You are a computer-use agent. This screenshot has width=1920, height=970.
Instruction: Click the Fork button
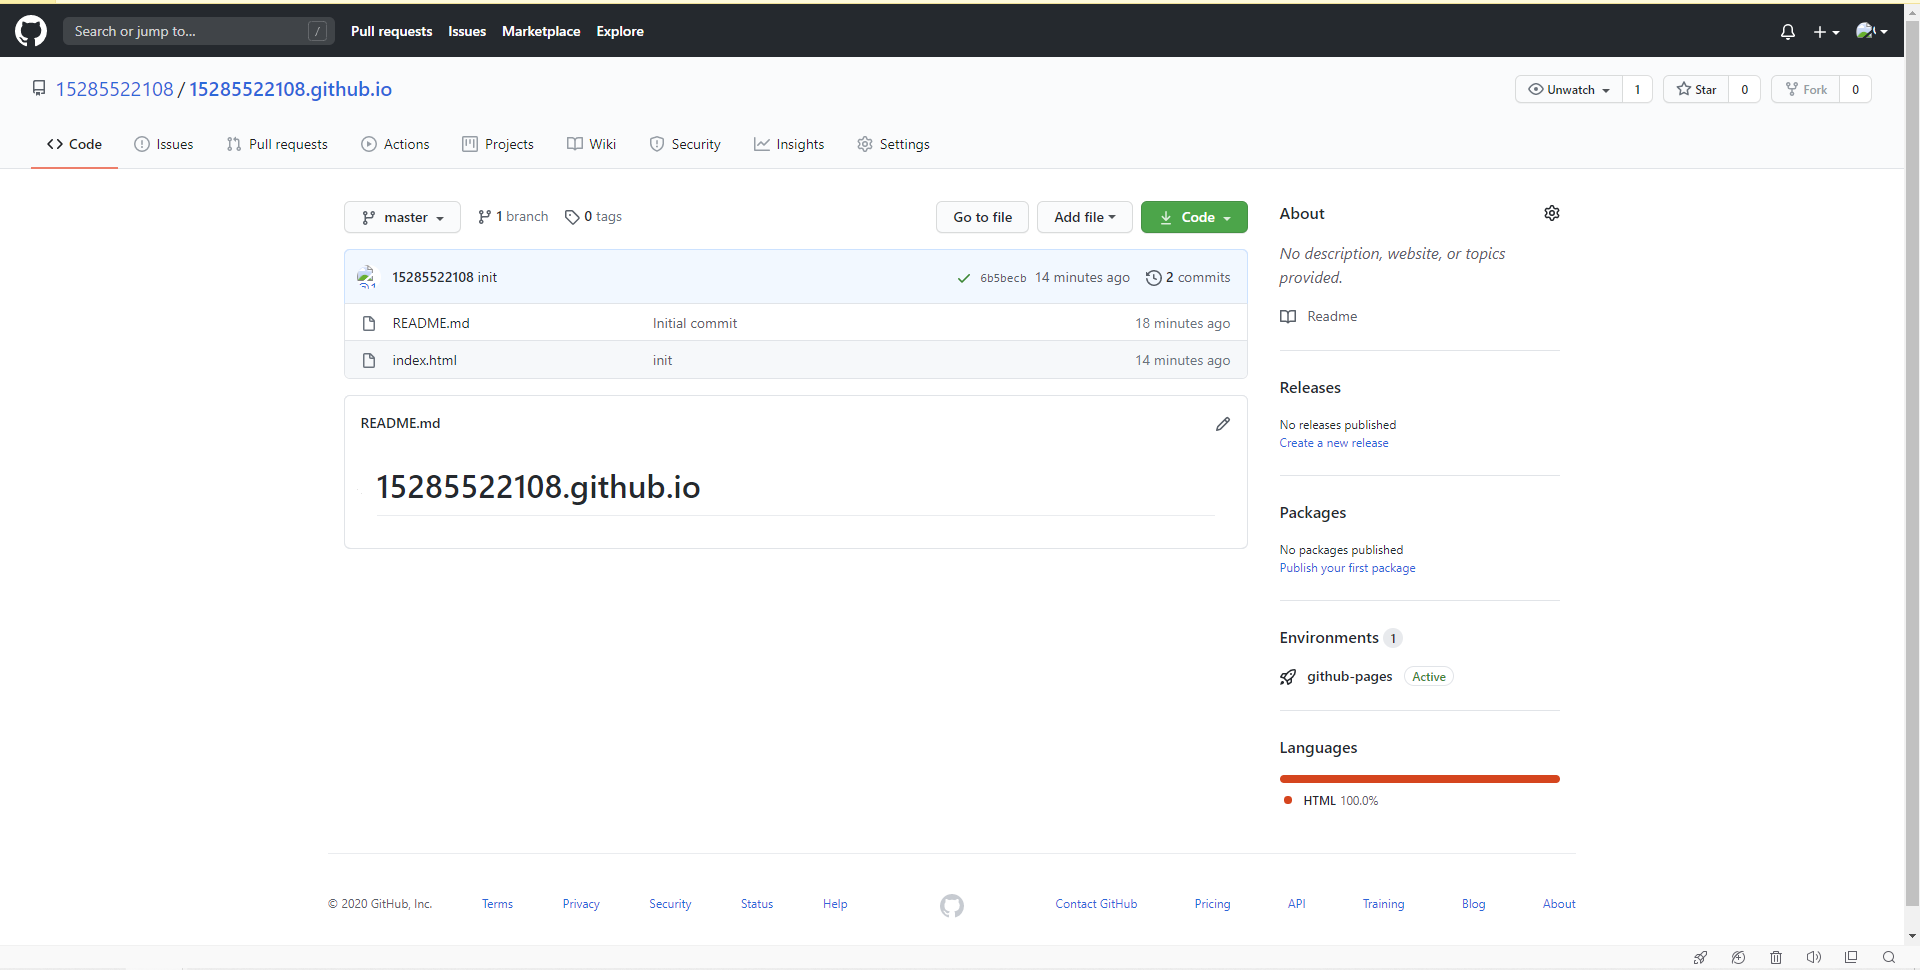(x=1805, y=89)
